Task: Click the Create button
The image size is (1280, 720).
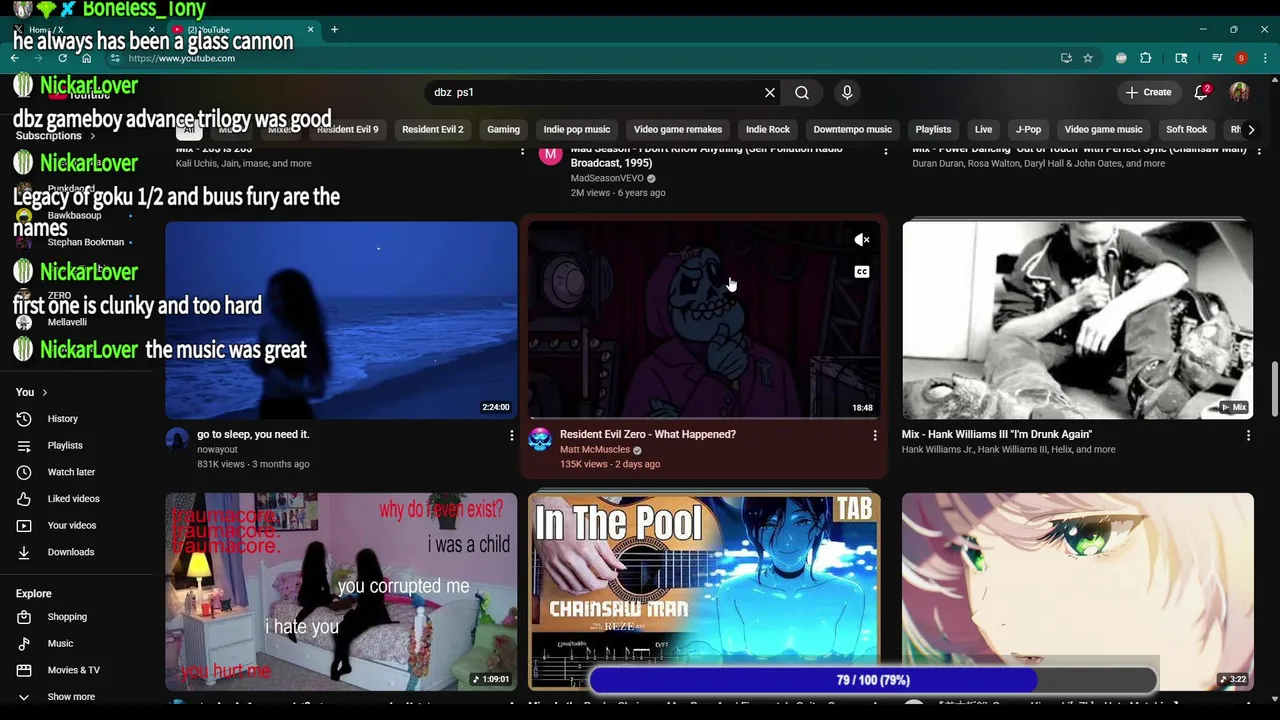Action: tap(1148, 92)
